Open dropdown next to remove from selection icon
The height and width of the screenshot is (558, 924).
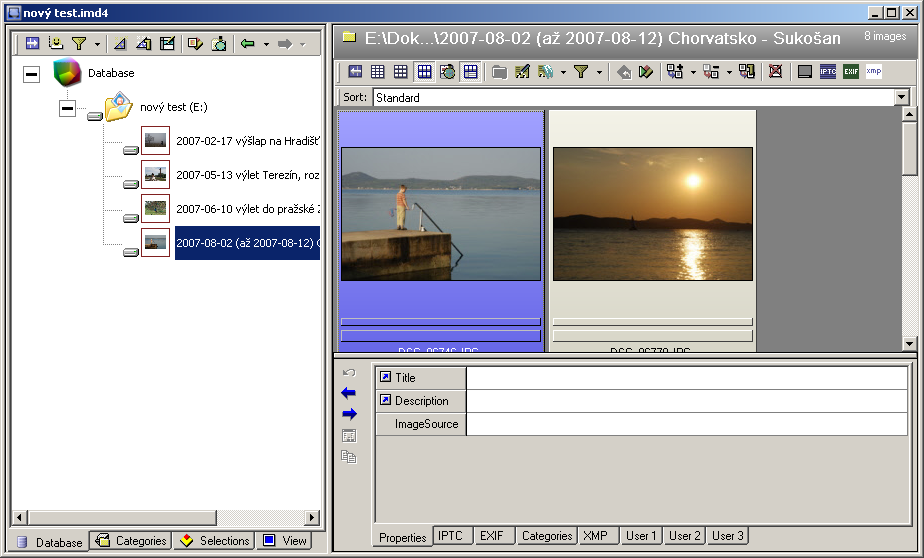tap(729, 72)
